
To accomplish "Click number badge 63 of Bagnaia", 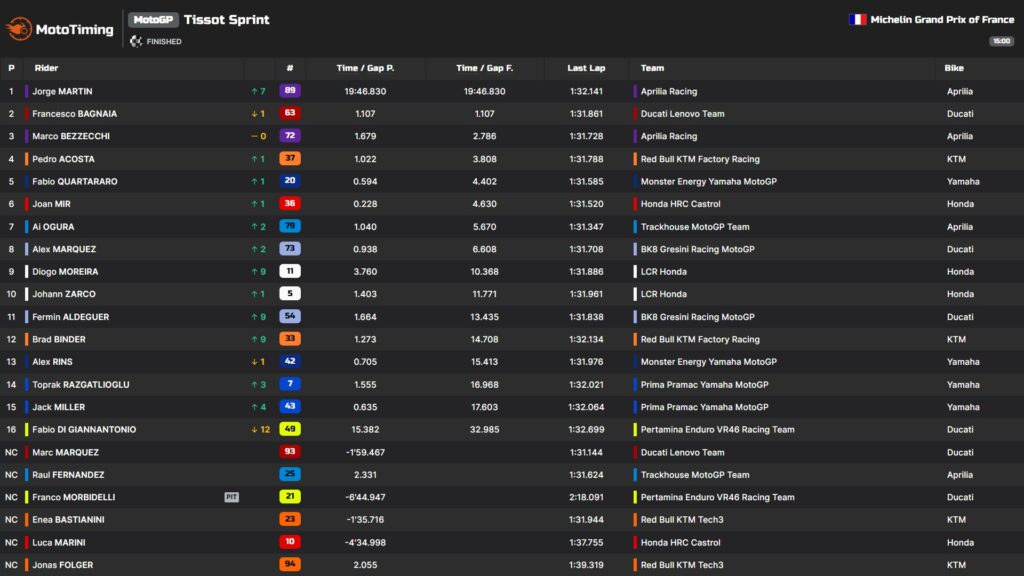I will pos(290,113).
